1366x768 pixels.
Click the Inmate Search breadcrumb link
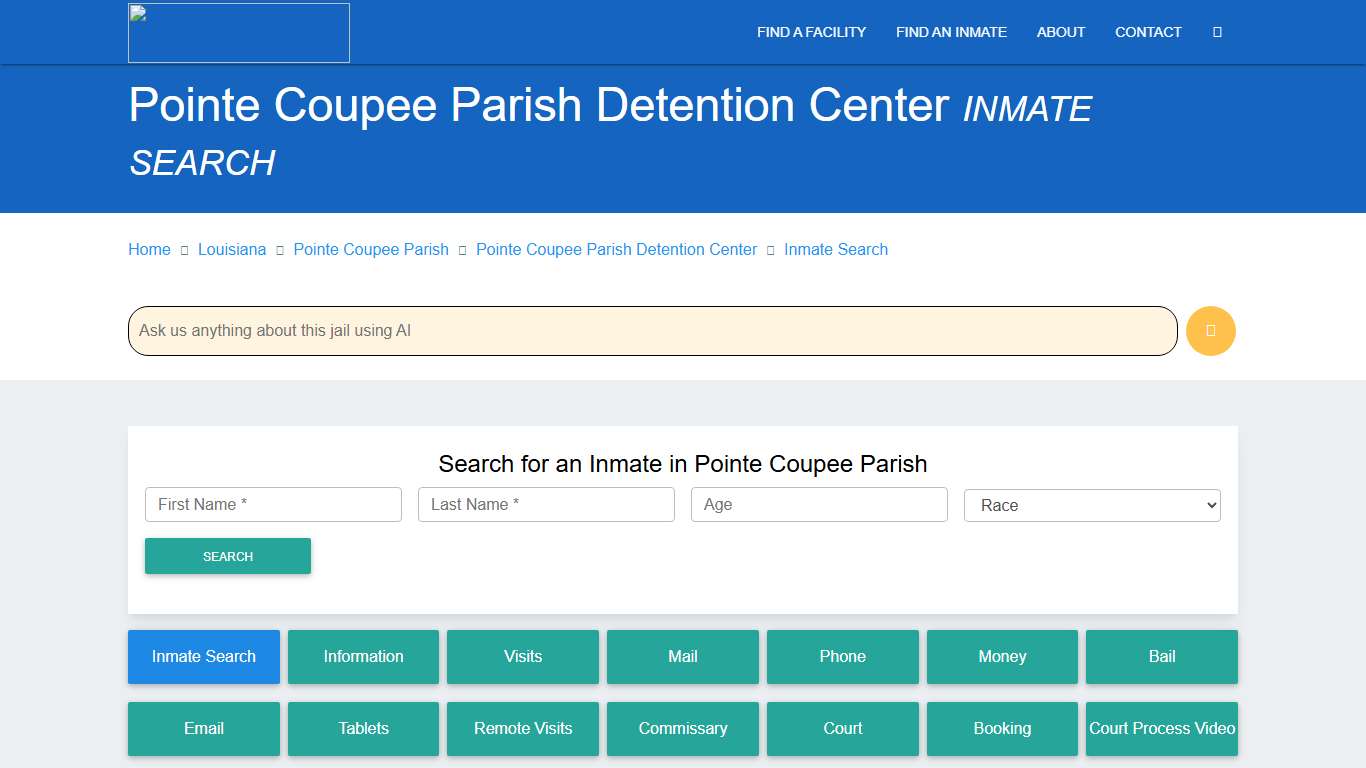(x=836, y=249)
